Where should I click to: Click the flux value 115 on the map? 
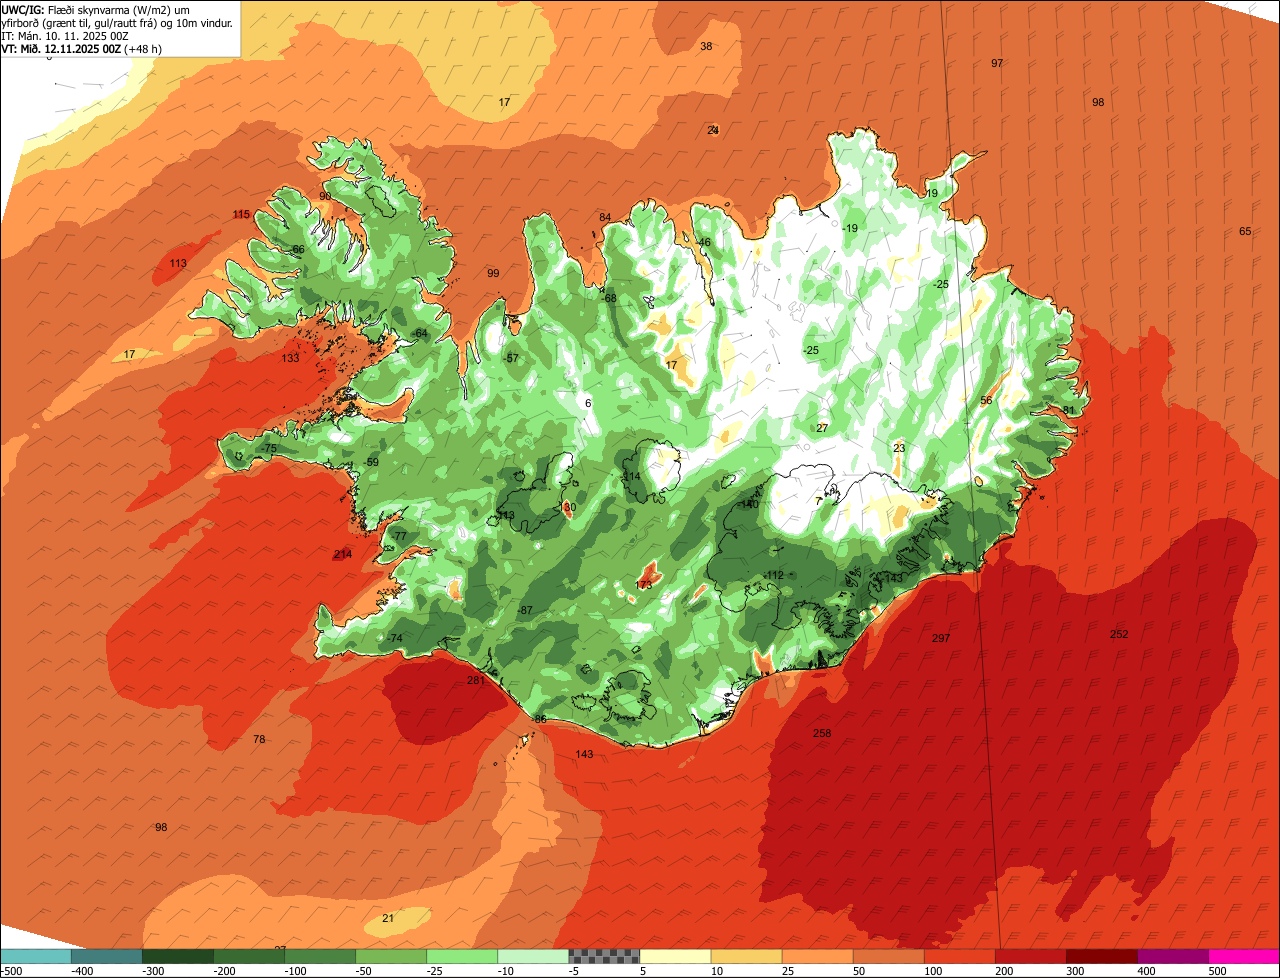241,214
